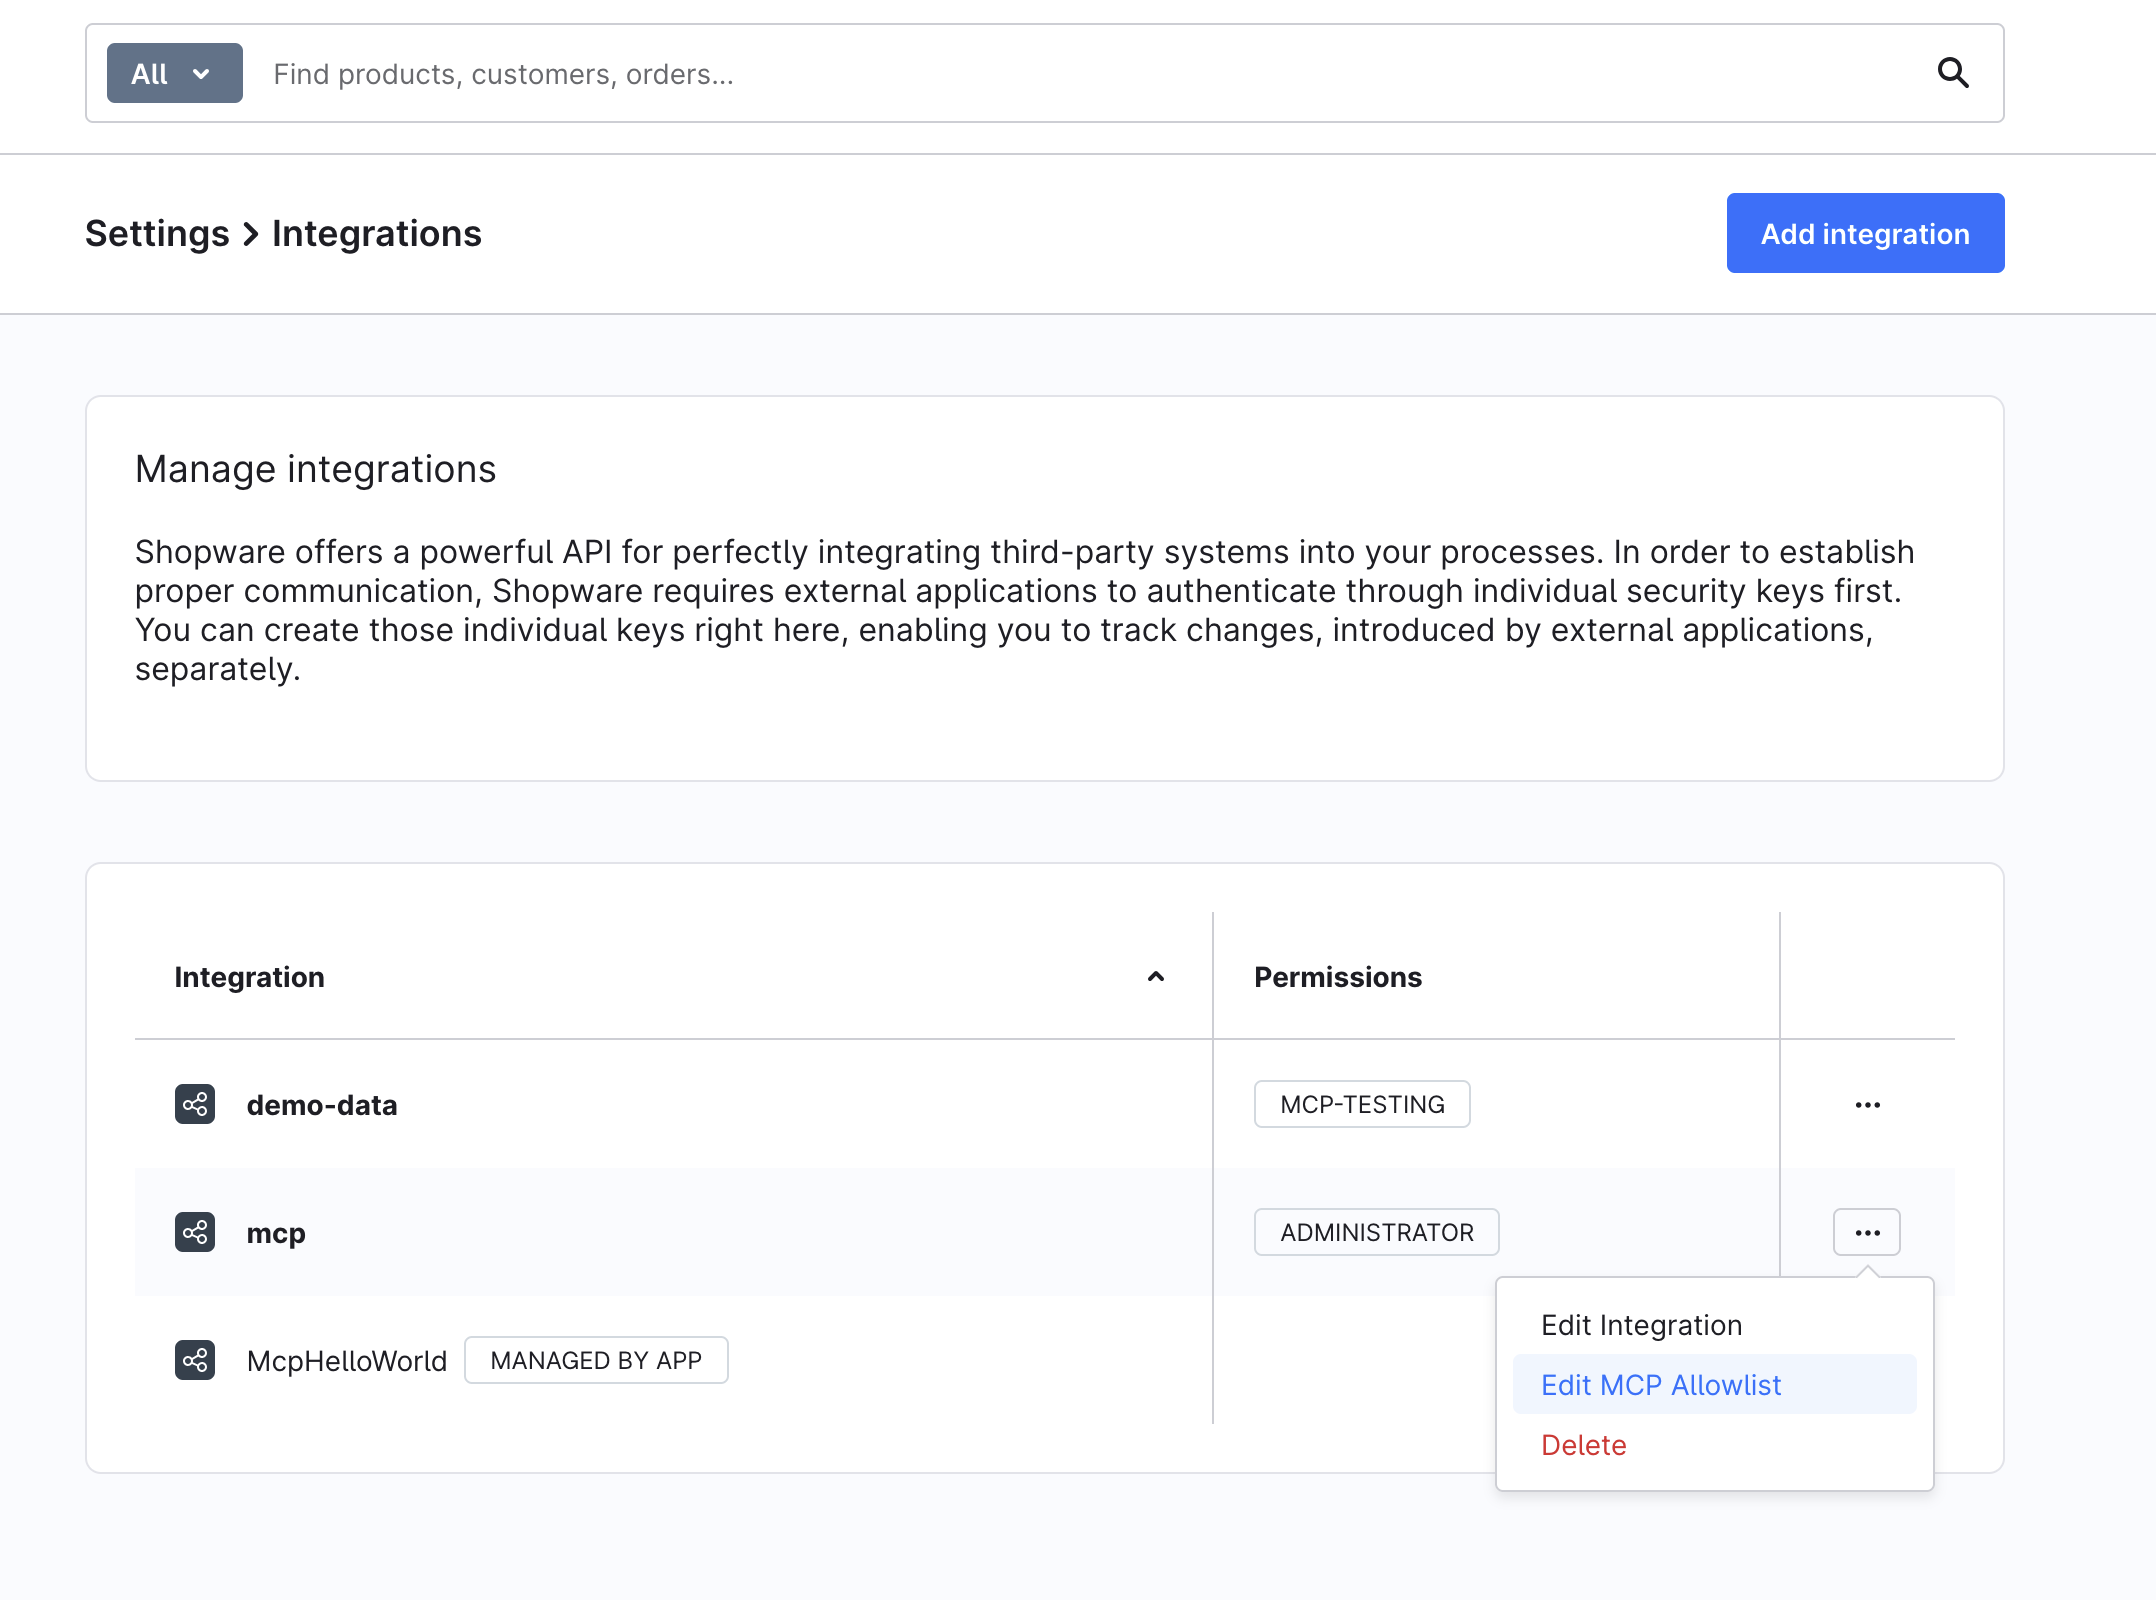Click the ADMINISTRATOR permission tag
The height and width of the screenshot is (1600, 2156).
(x=1377, y=1232)
